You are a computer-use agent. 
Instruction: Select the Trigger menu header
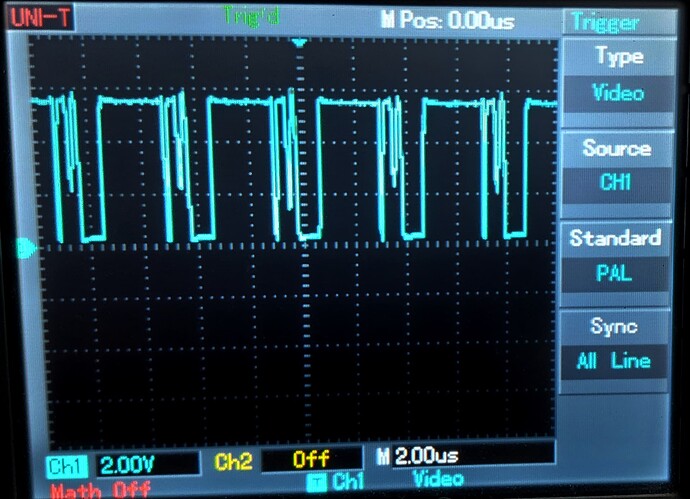point(605,22)
